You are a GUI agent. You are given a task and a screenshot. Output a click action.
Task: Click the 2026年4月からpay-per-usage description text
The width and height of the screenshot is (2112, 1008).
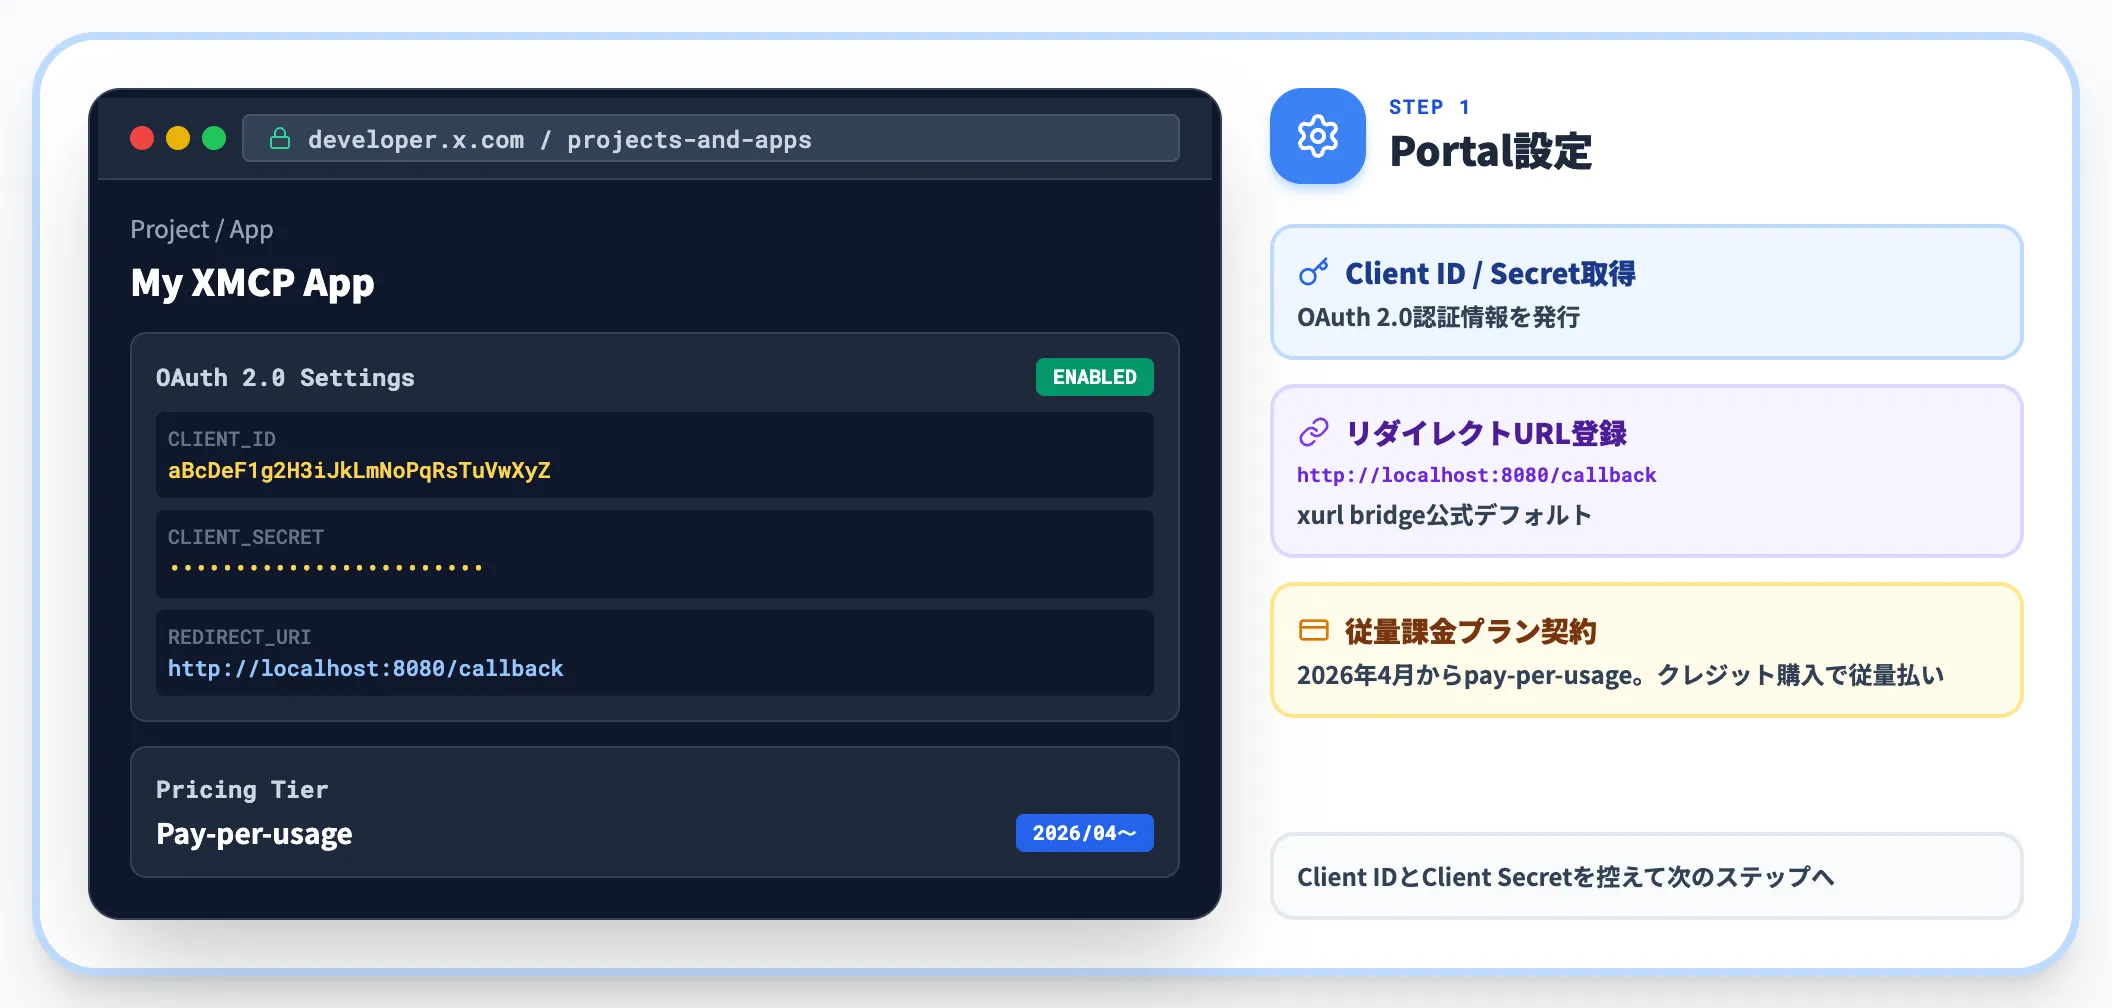tap(1620, 675)
